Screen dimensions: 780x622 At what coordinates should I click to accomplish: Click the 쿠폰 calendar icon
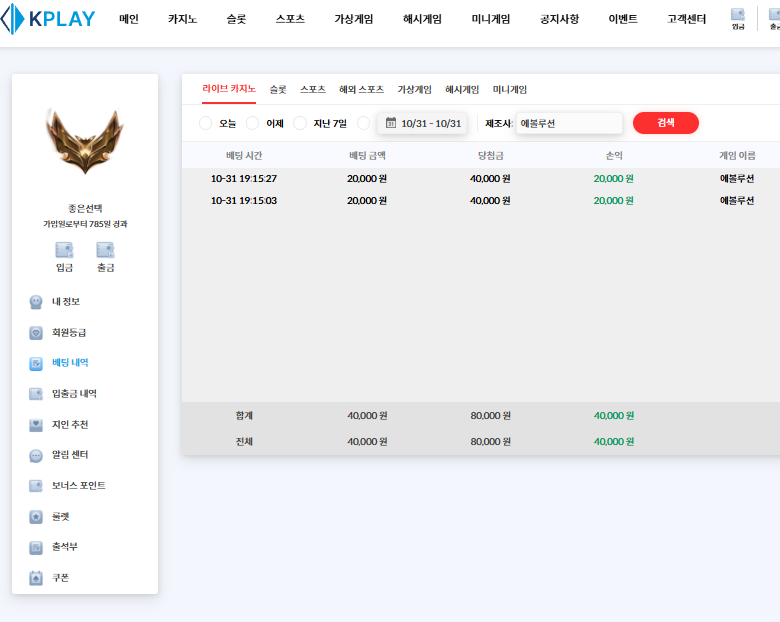pos(36,578)
